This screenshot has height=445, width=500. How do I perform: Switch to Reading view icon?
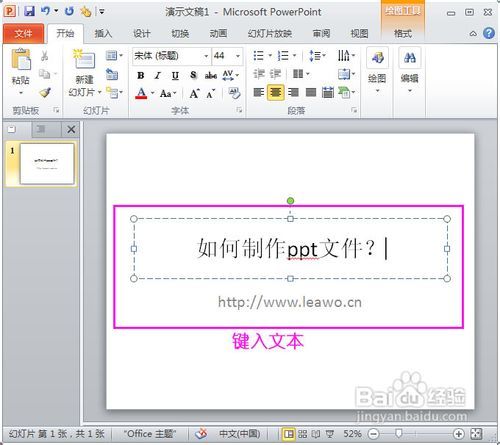(x=316, y=434)
